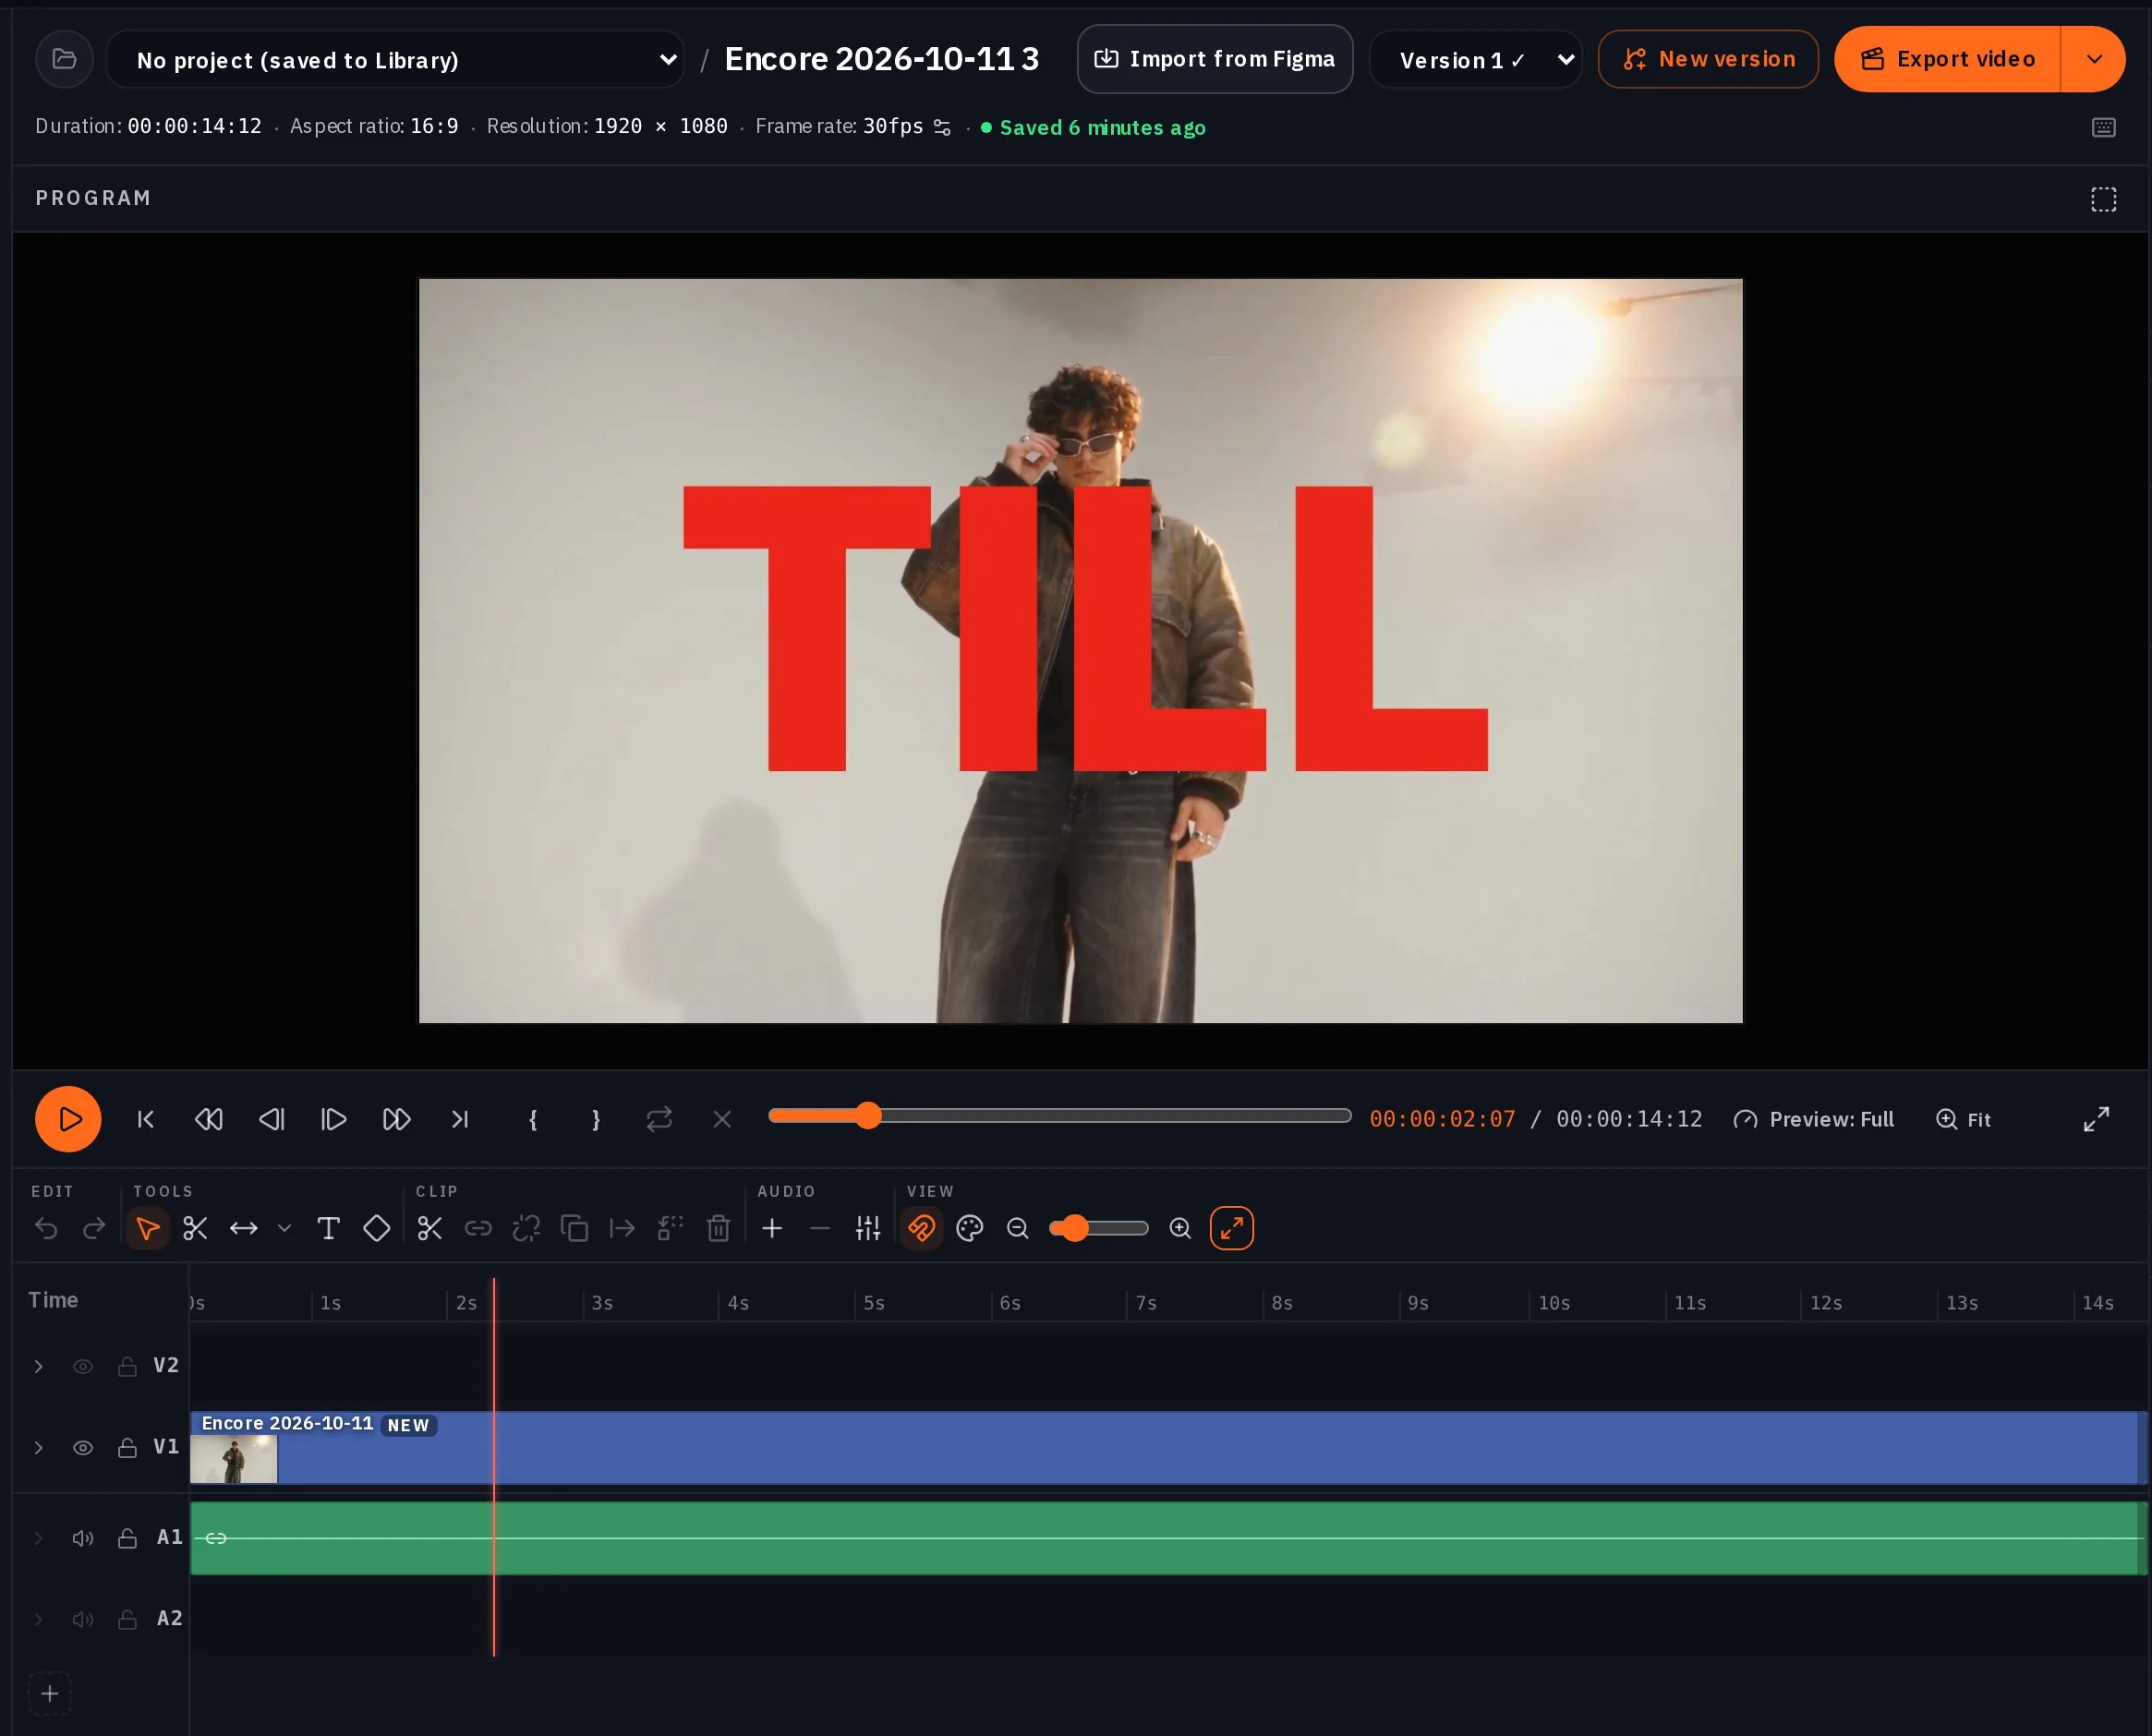Play the video
Image resolution: width=2152 pixels, height=1736 pixels.
pos(68,1119)
